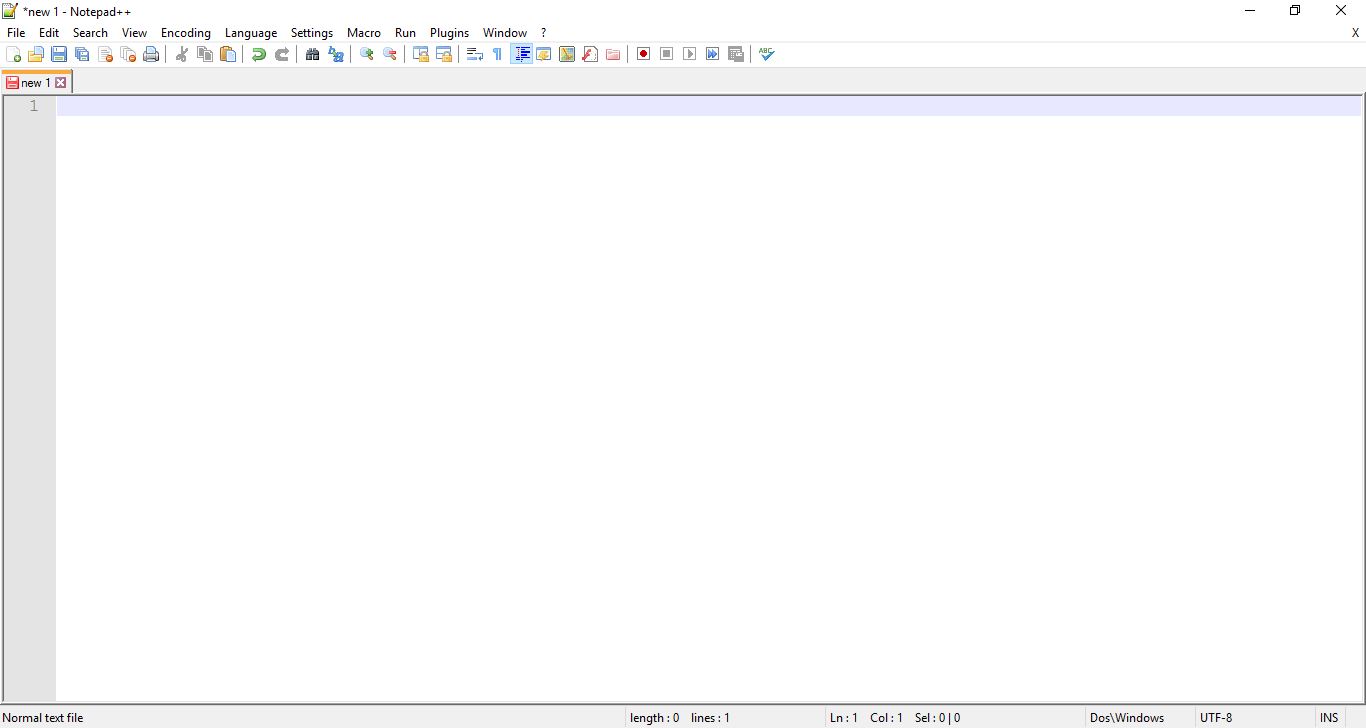Open an existing file

35,54
